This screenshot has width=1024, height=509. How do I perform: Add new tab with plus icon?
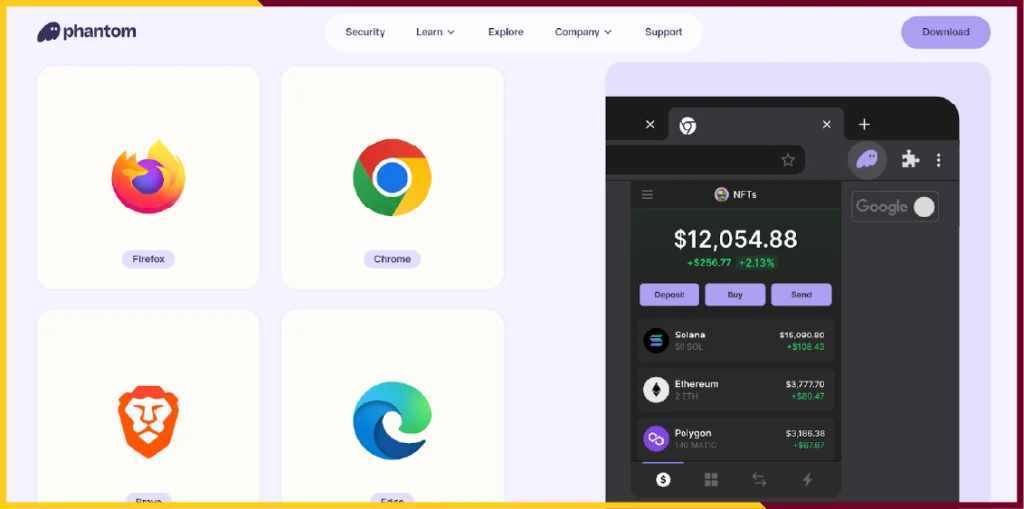tap(864, 124)
